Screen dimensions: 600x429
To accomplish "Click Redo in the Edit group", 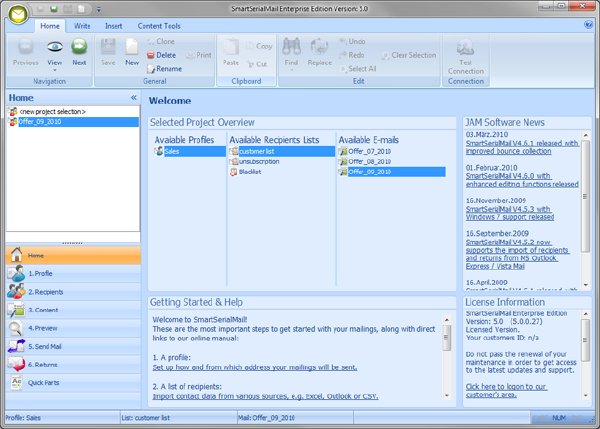I will (x=352, y=55).
